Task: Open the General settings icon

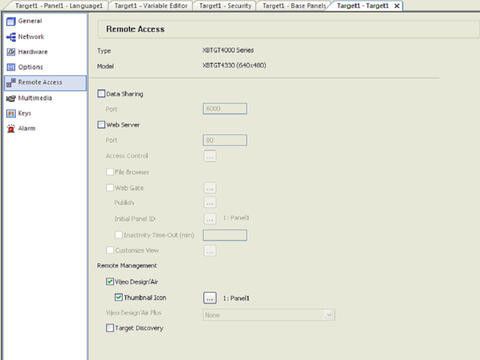Action: coord(11,21)
